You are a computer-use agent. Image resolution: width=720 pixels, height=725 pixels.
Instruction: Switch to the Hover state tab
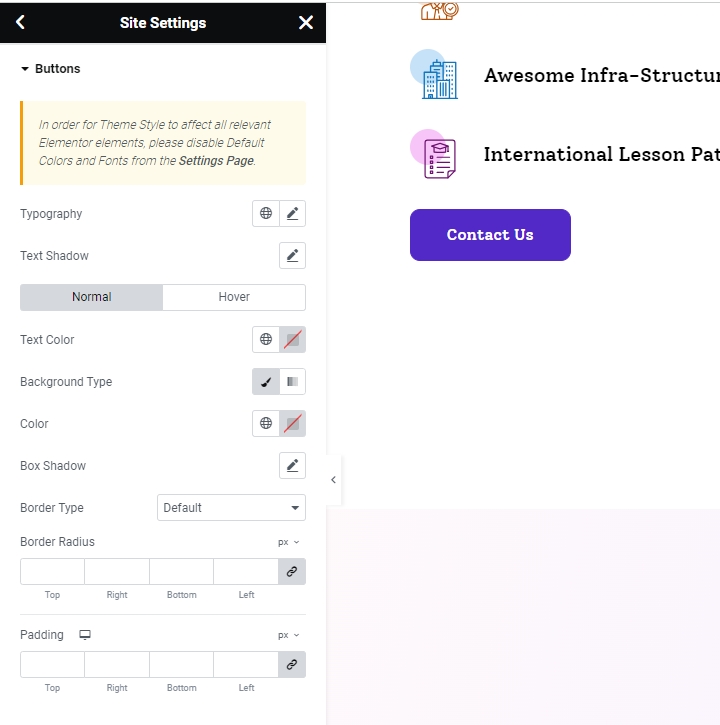tap(234, 297)
